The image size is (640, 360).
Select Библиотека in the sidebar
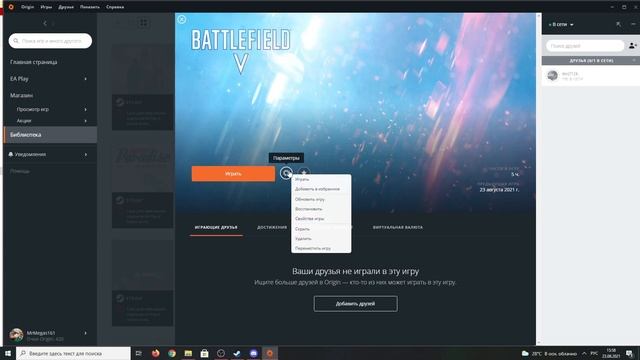[x=50, y=135]
